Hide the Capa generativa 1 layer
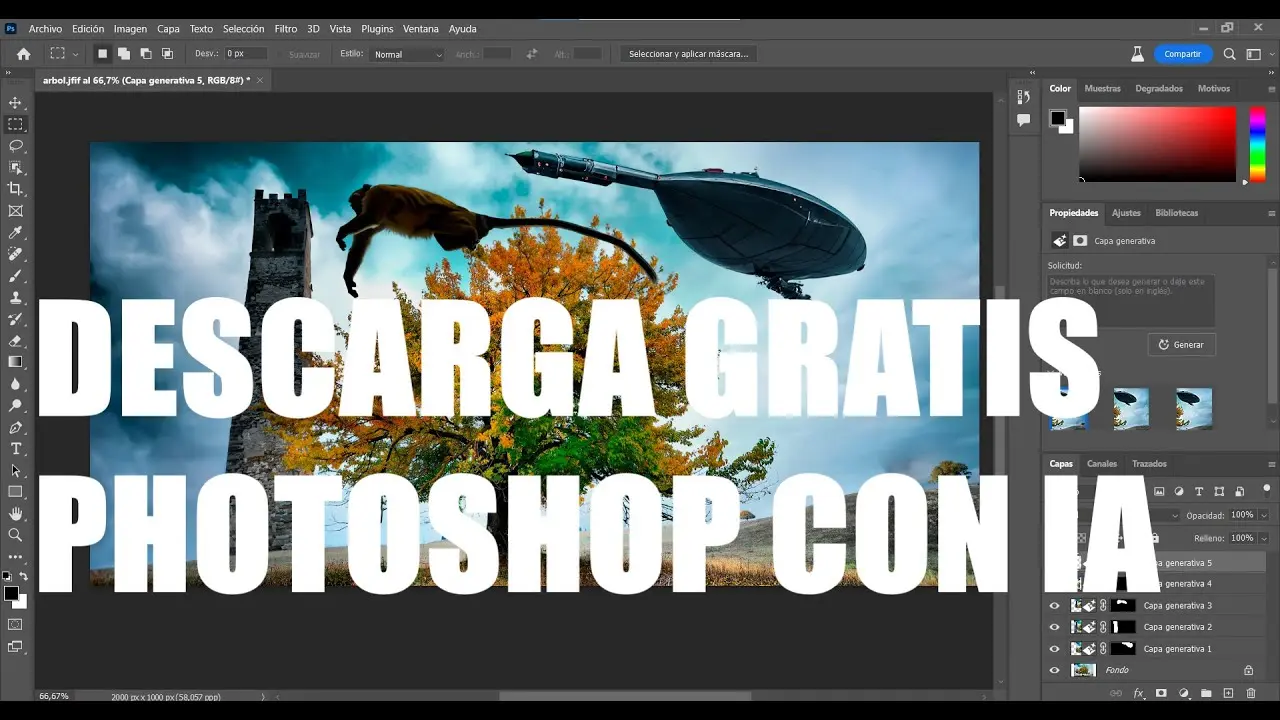Viewport: 1280px width, 720px height. pos(1054,649)
